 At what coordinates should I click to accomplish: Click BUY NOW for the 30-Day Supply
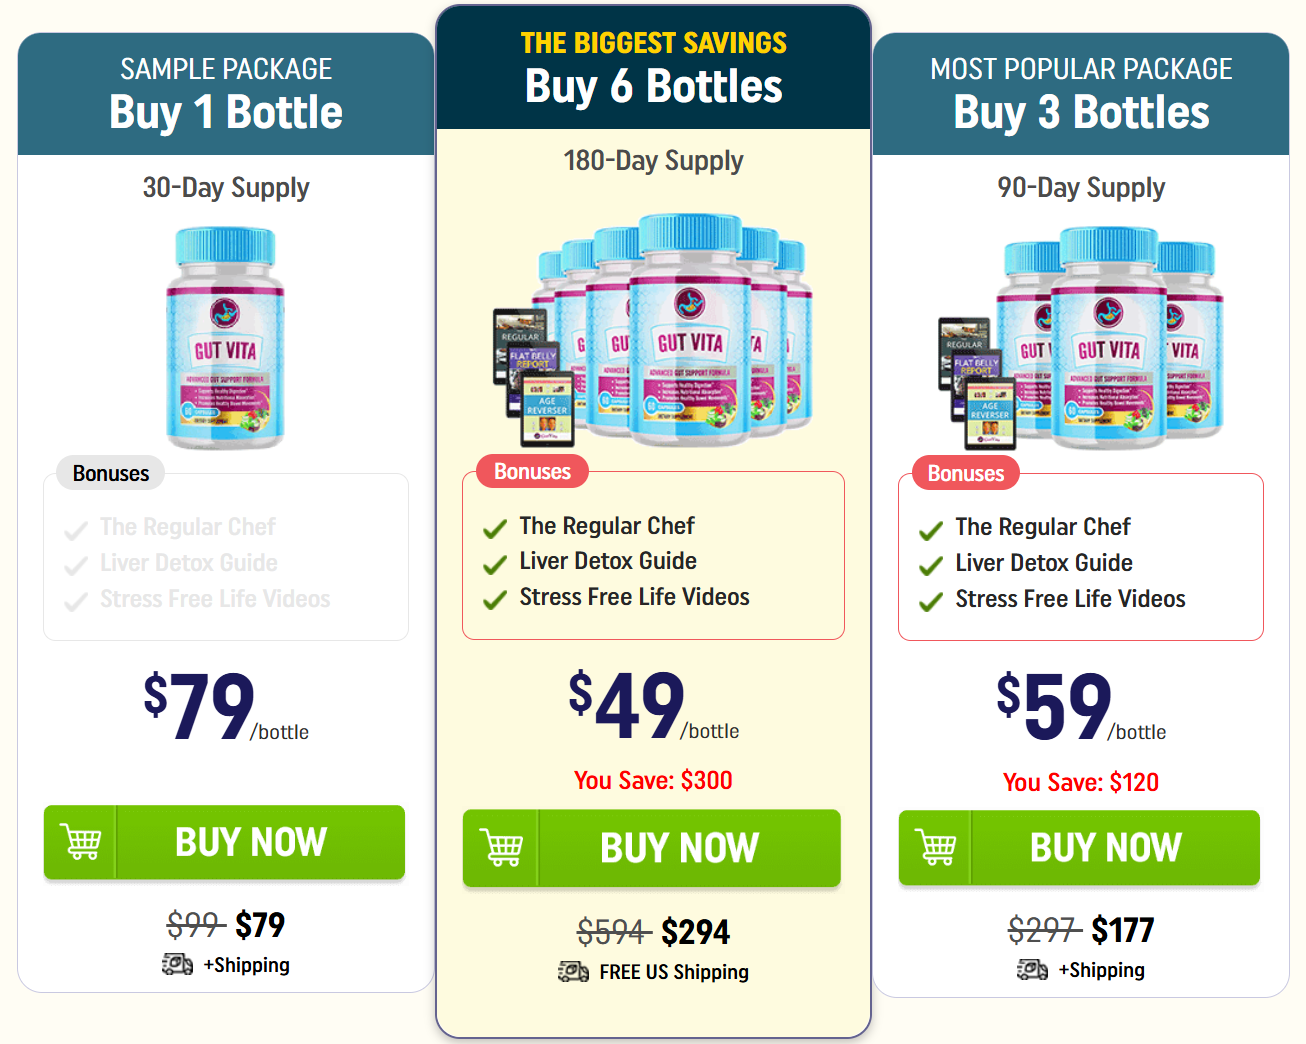pyautogui.click(x=251, y=842)
